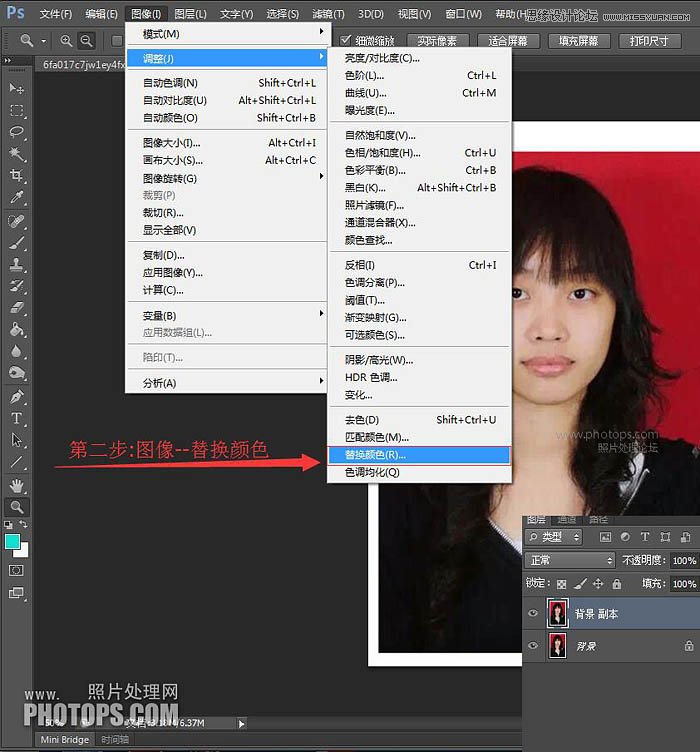Image resolution: width=700 pixels, height=752 pixels.
Task: Filter layers by pixel layer icon
Action: tap(606, 537)
